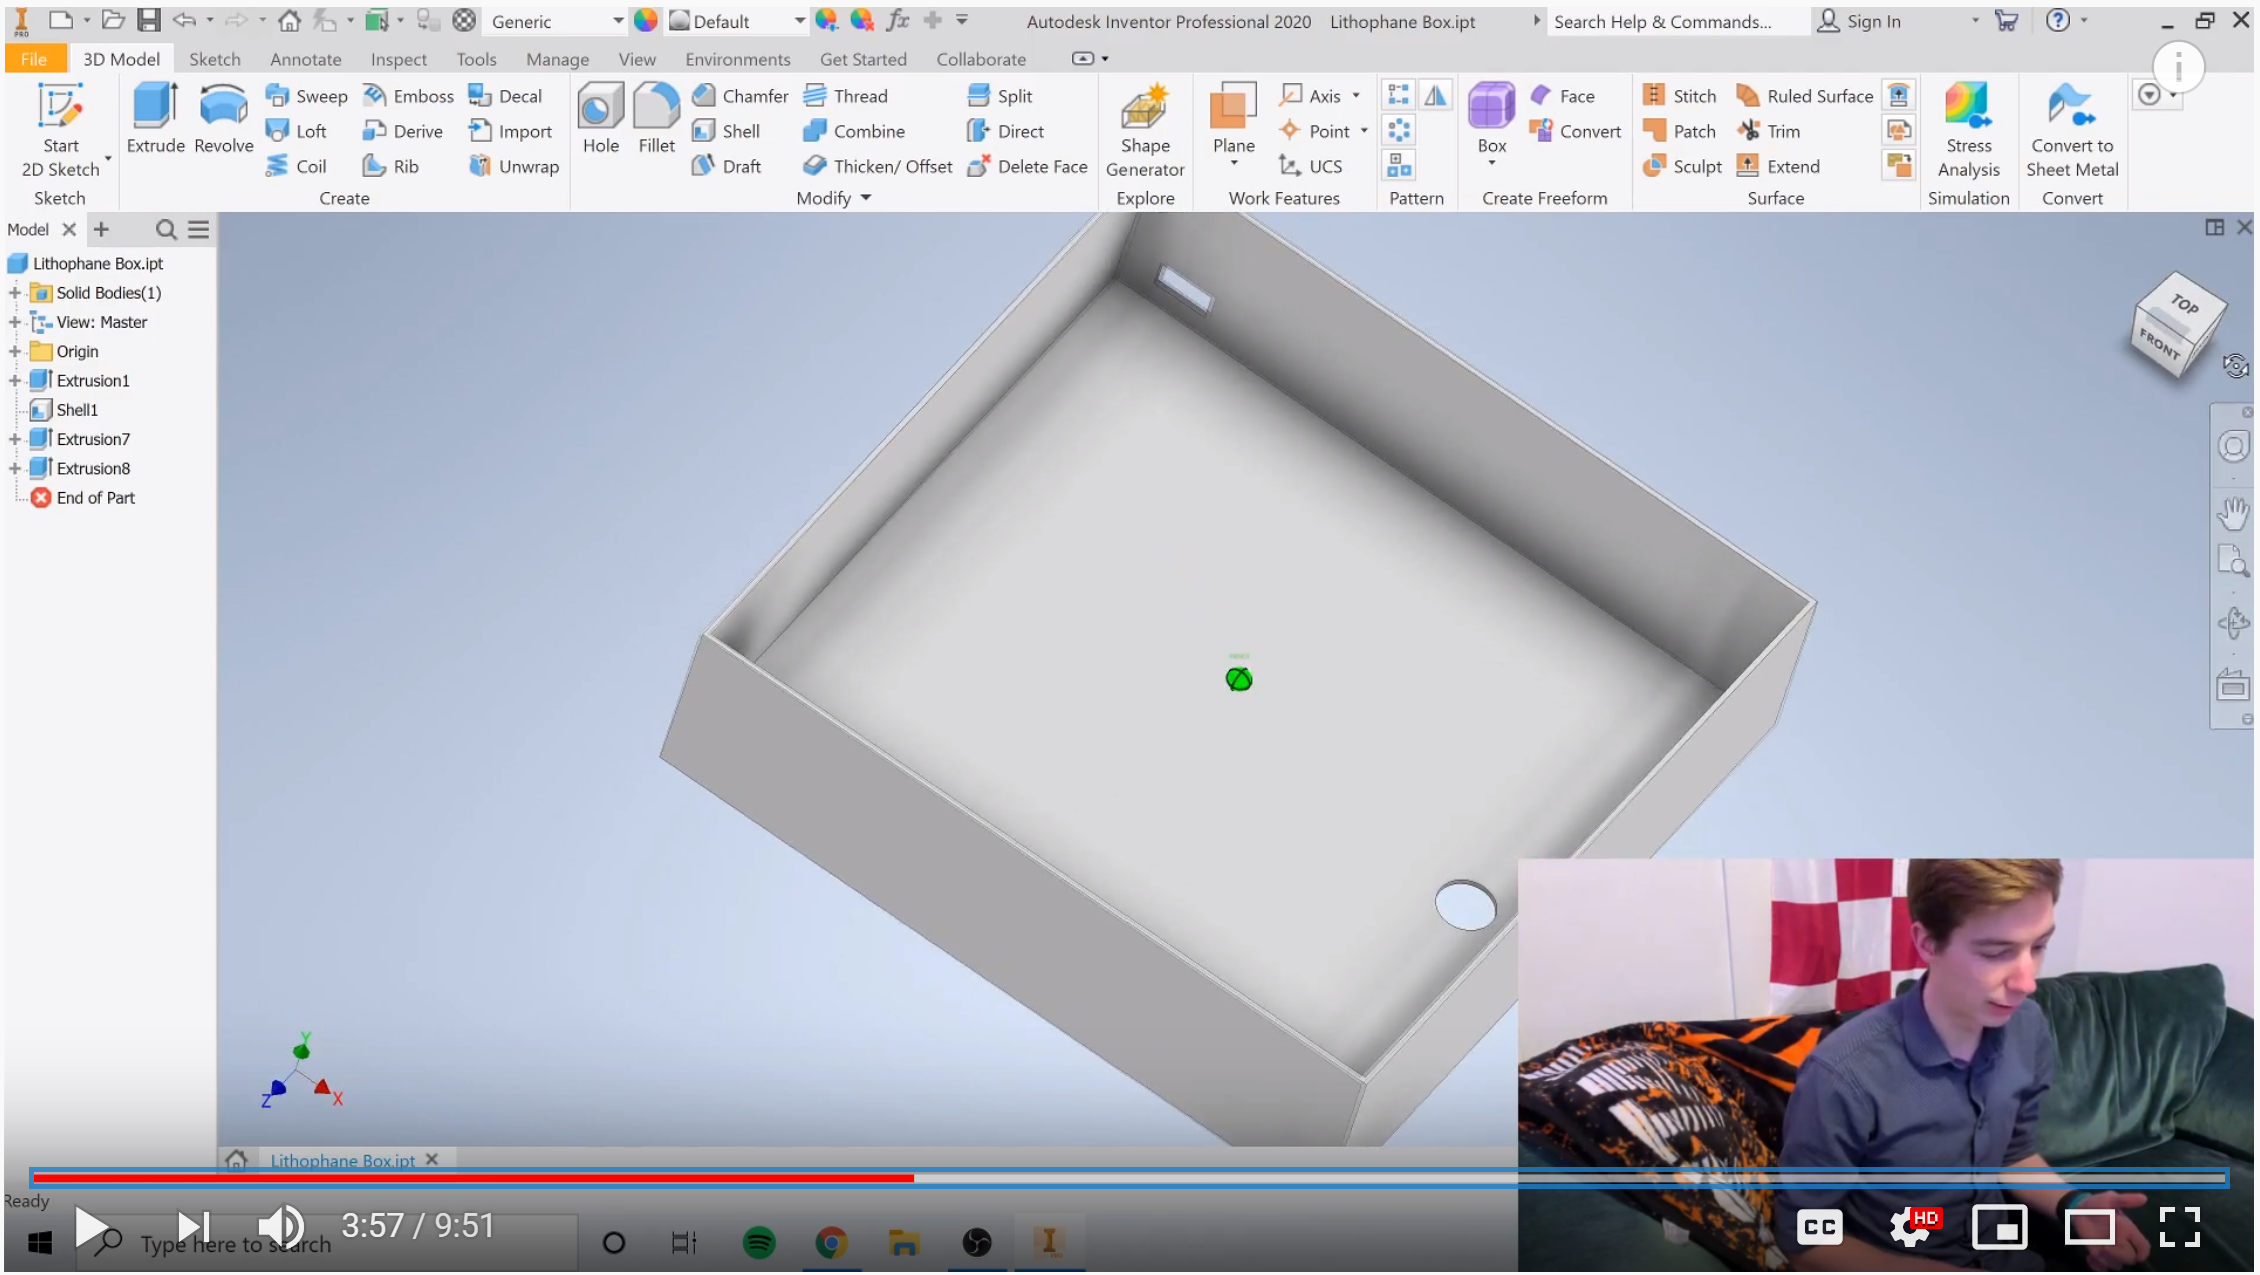2260x1275 pixels.
Task: Switch to the Annotate ribbon tab
Action: pyautogui.click(x=305, y=59)
